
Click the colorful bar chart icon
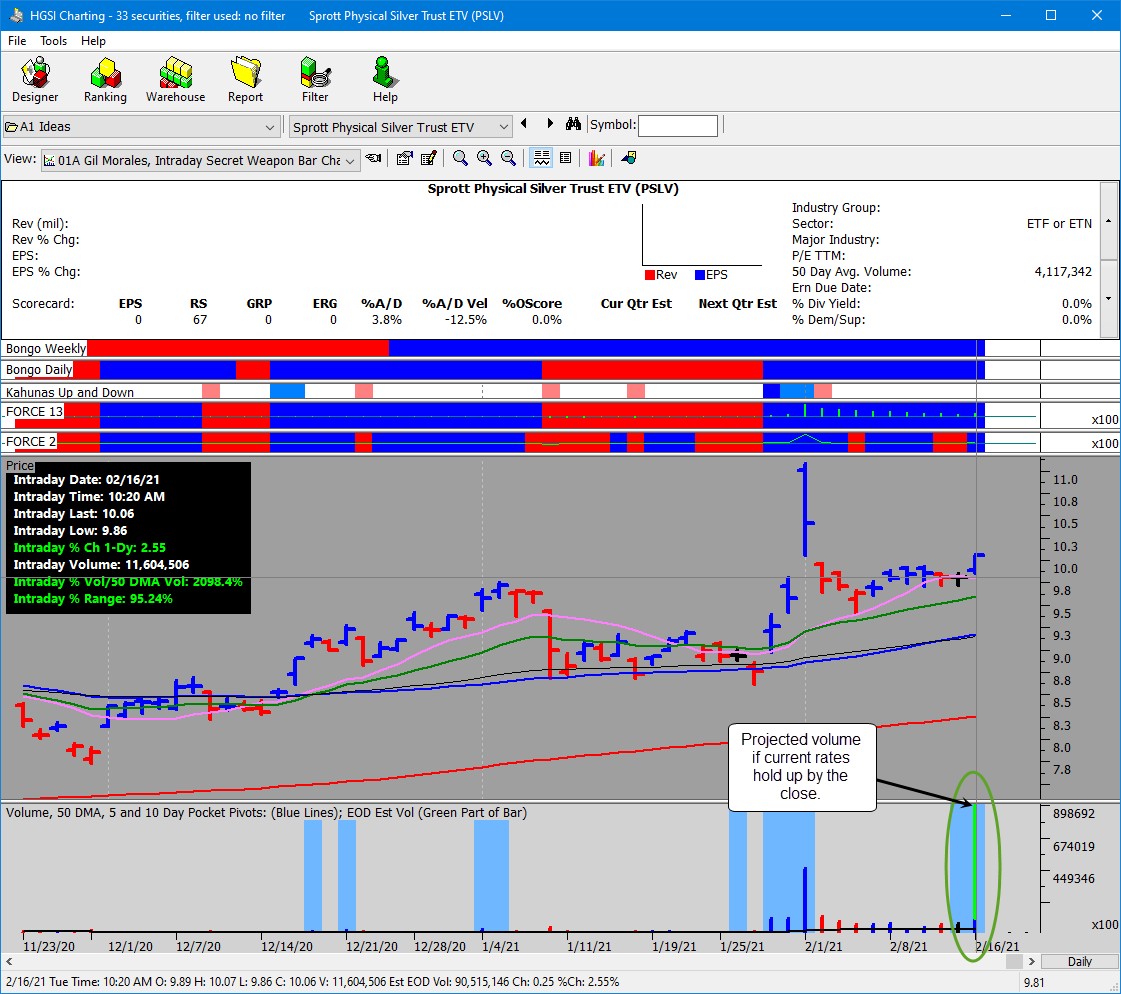pyautogui.click(x=596, y=158)
